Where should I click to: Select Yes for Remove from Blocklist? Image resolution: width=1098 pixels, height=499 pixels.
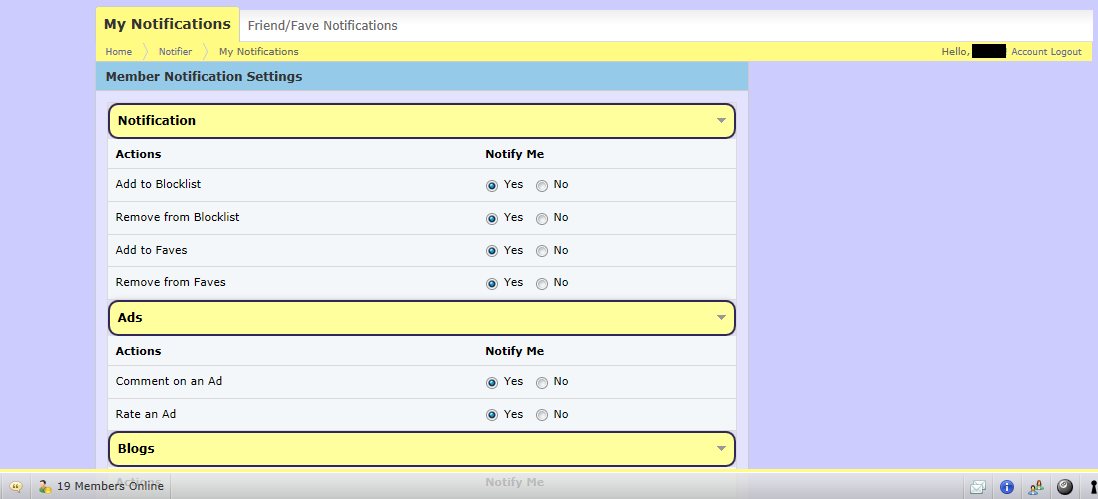(x=492, y=218)
